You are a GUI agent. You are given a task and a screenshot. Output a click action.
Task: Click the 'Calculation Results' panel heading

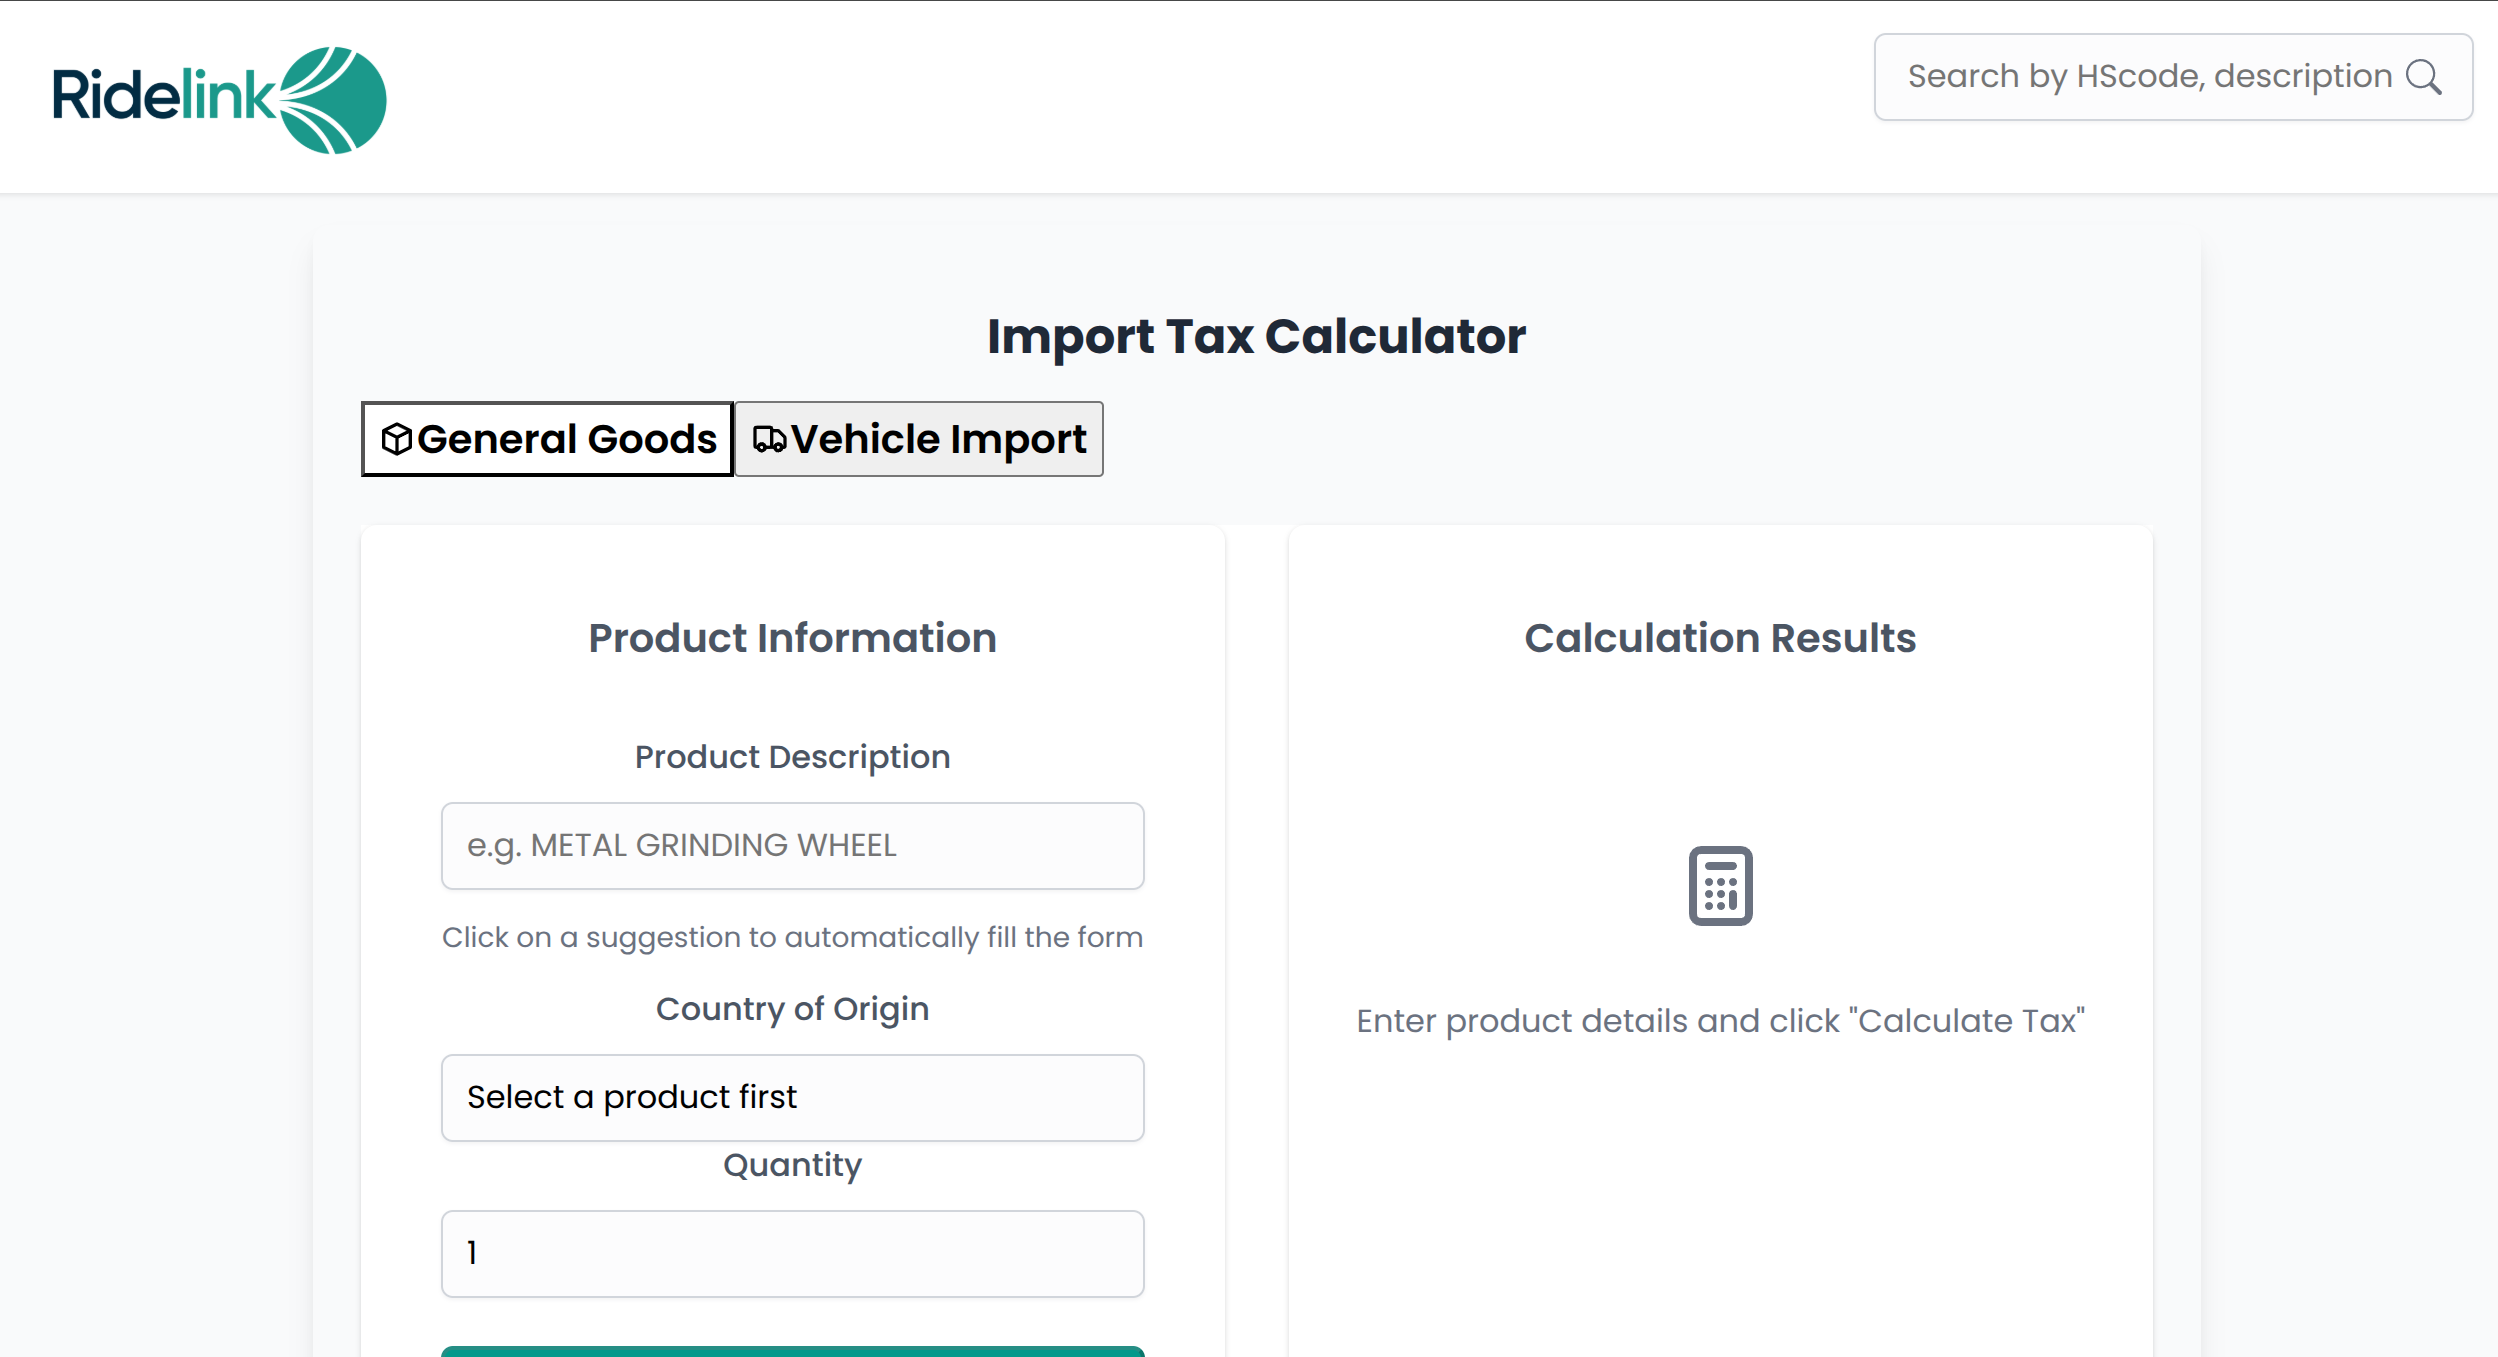click(x=1719, y=637)
